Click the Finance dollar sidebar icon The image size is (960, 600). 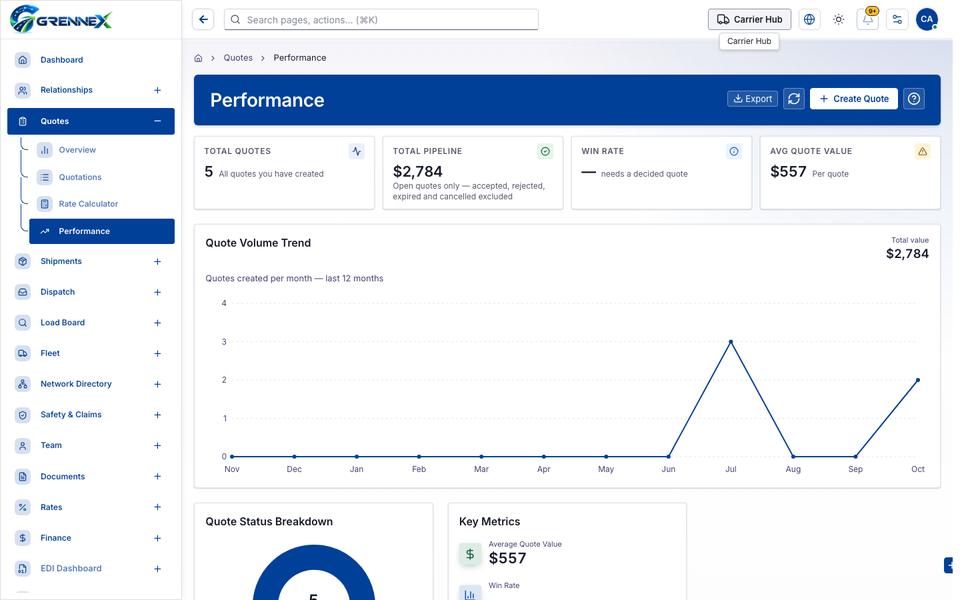(x=23, y=538)
